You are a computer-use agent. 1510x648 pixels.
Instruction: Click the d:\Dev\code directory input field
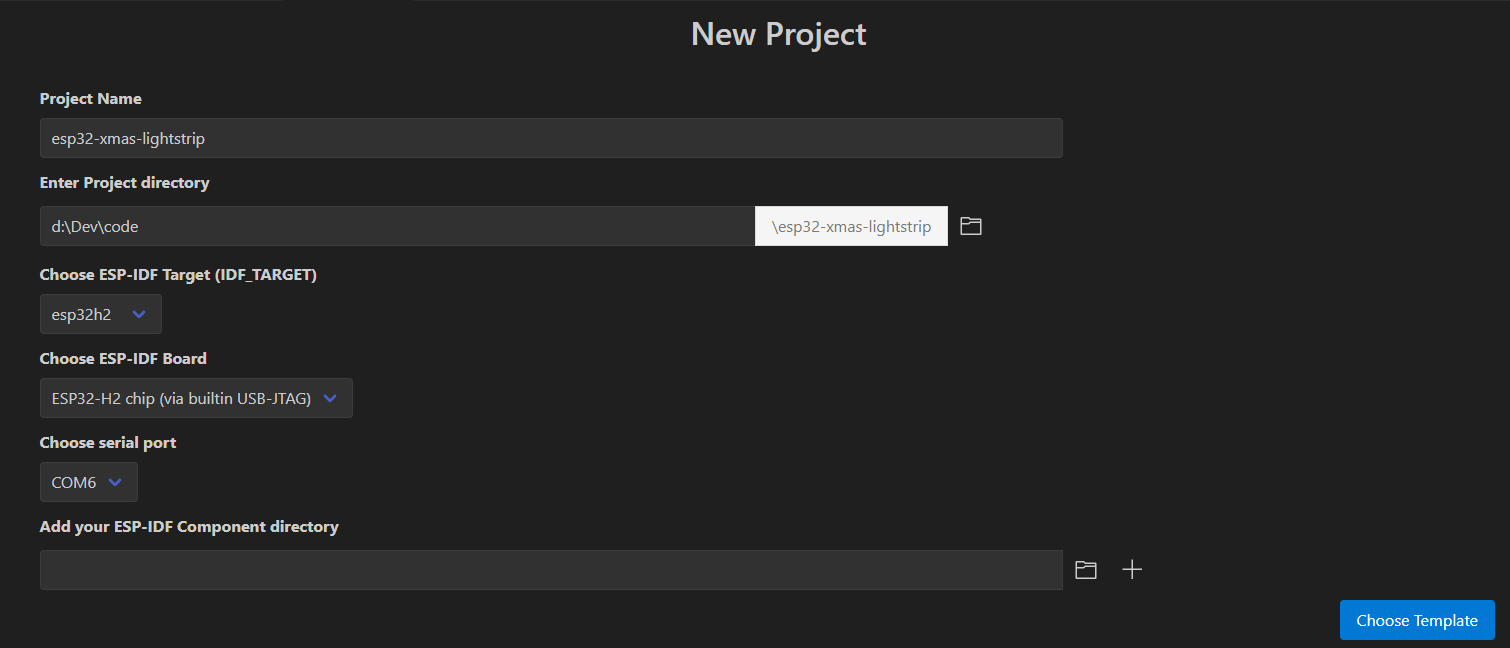(x=396, y=226)
